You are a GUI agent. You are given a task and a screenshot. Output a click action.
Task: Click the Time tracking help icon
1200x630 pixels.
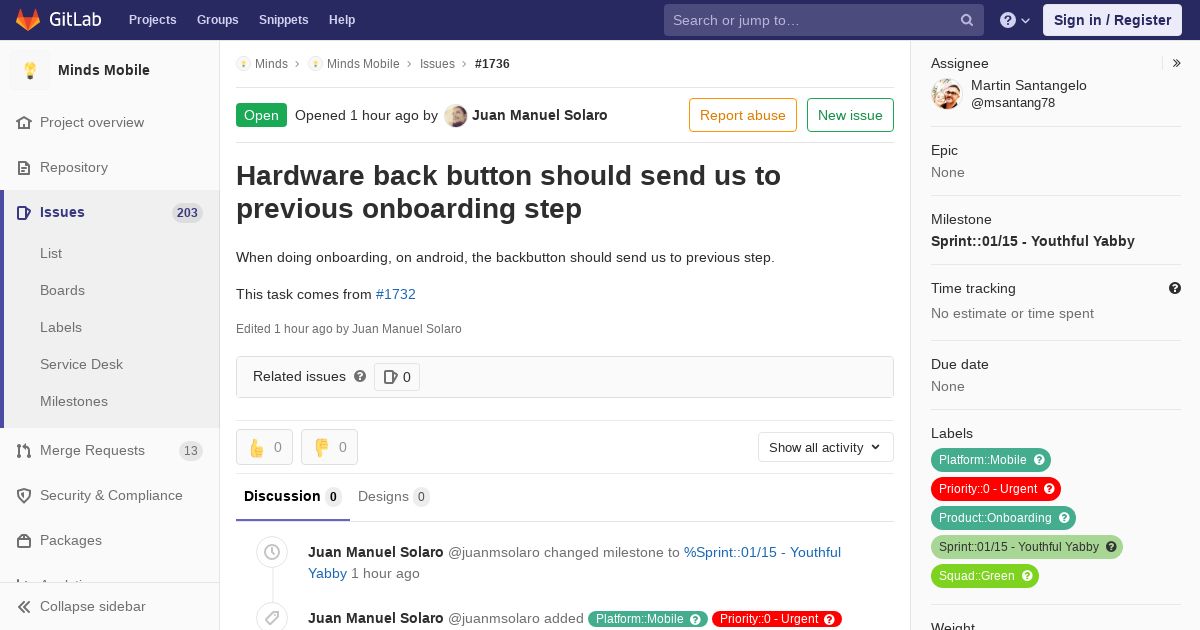[x=1175, y=288]
